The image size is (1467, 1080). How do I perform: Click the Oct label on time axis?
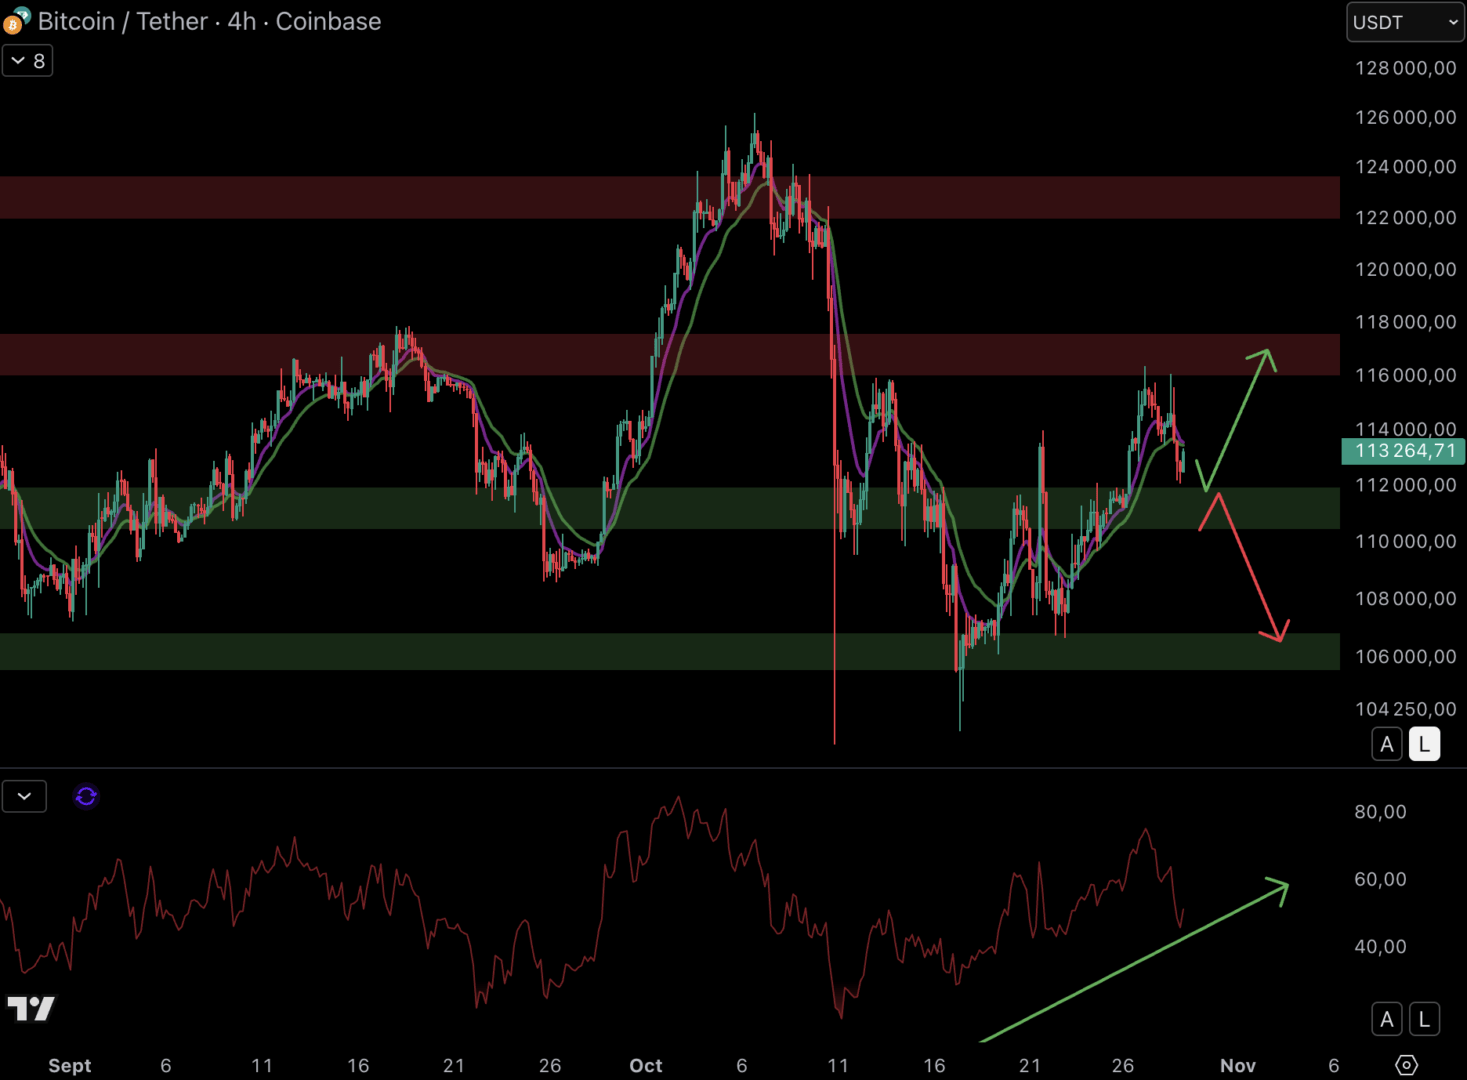click(645, 1065)
